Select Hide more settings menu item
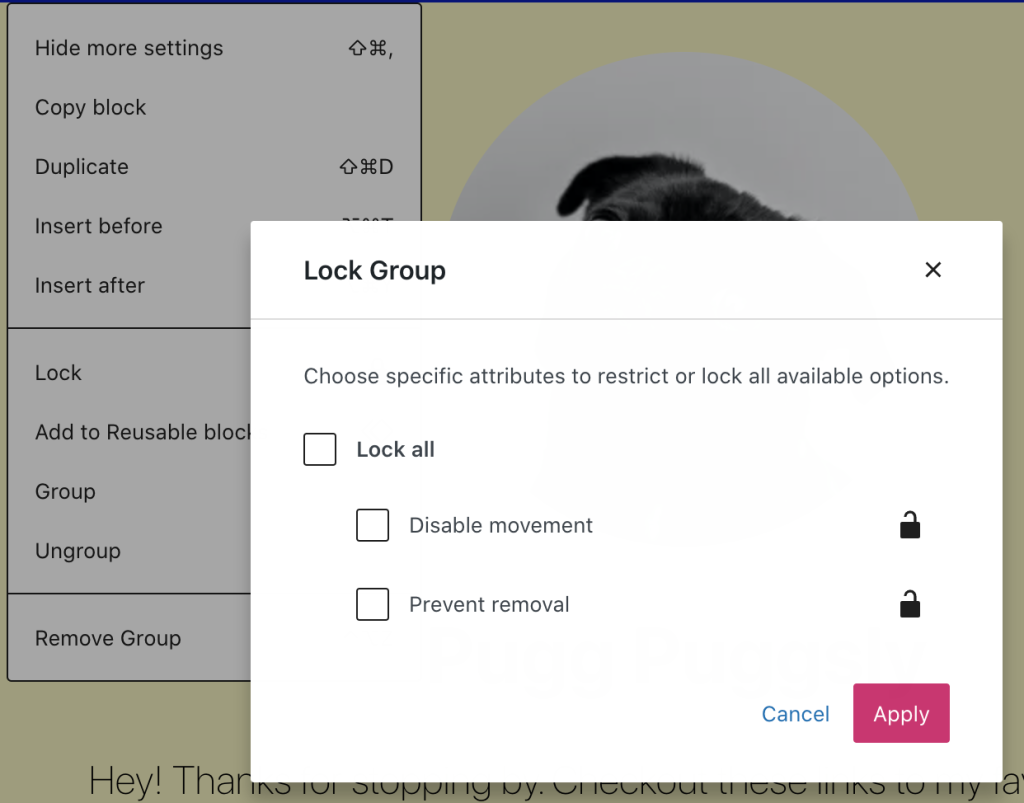Screen dimensions: 1024x803 129,48
